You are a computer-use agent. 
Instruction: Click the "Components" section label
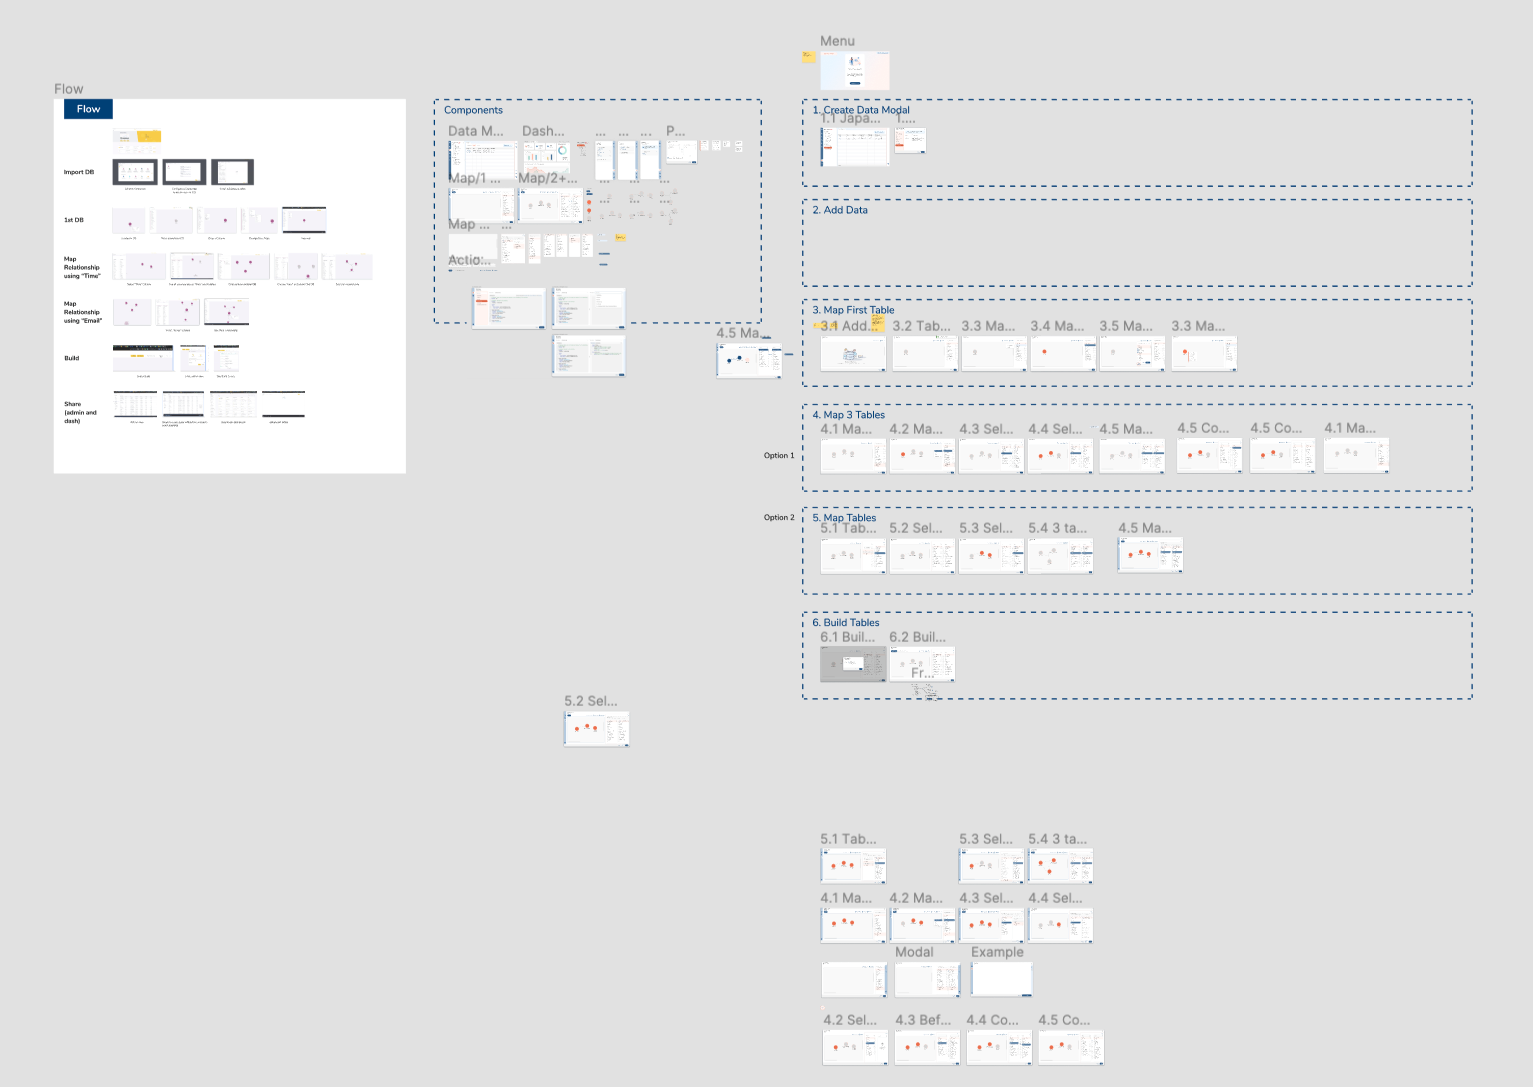tap(473, 110)
